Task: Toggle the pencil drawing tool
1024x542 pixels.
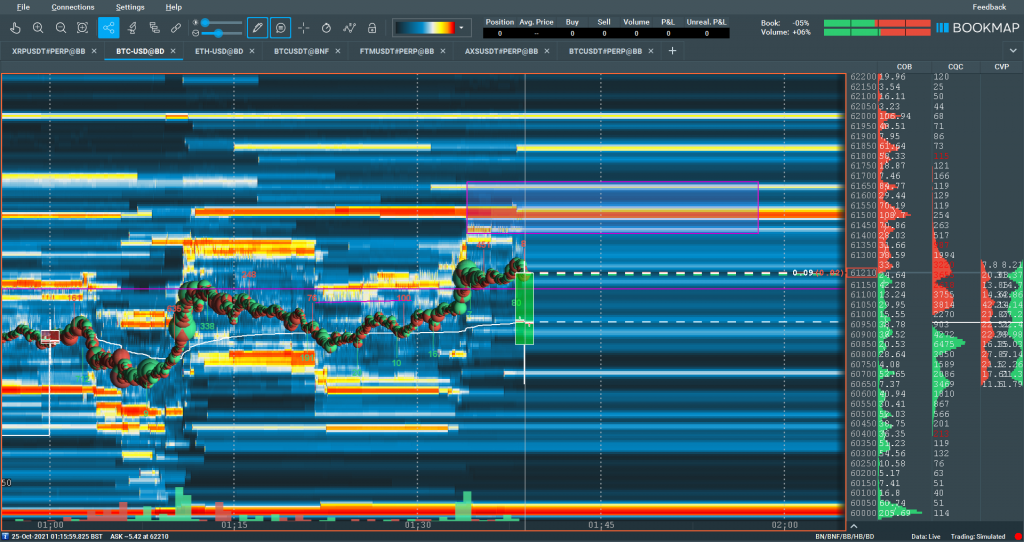Action: [x=257, y=28]
